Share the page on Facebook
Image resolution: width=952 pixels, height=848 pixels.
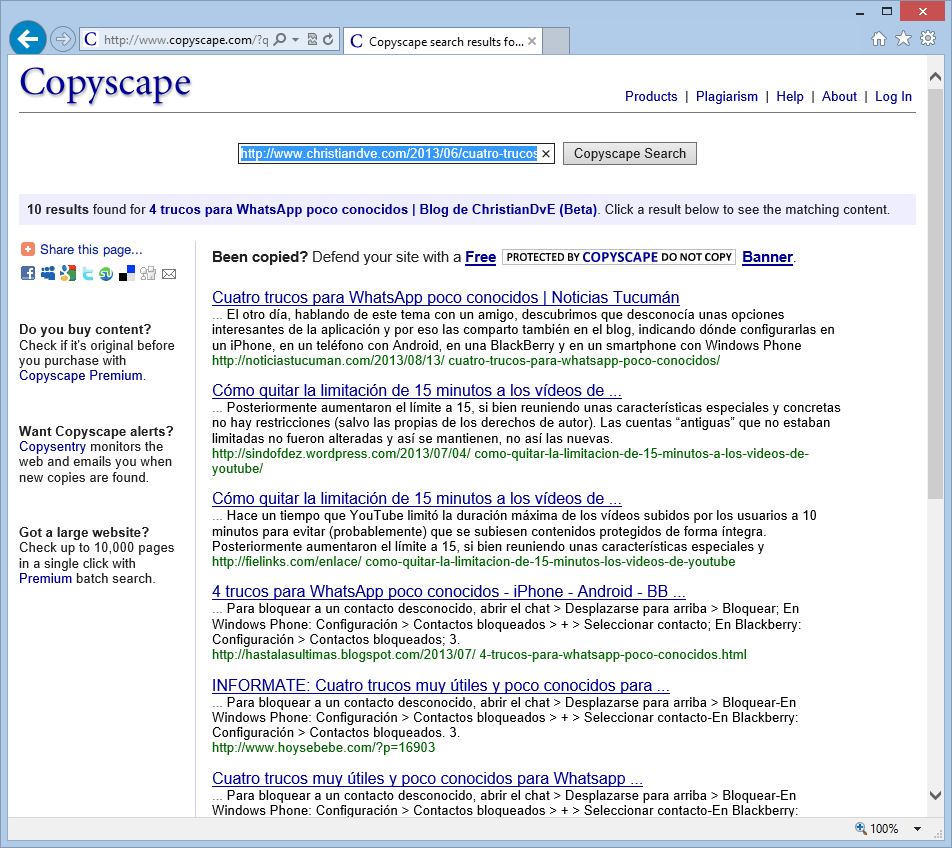(28, 273)
